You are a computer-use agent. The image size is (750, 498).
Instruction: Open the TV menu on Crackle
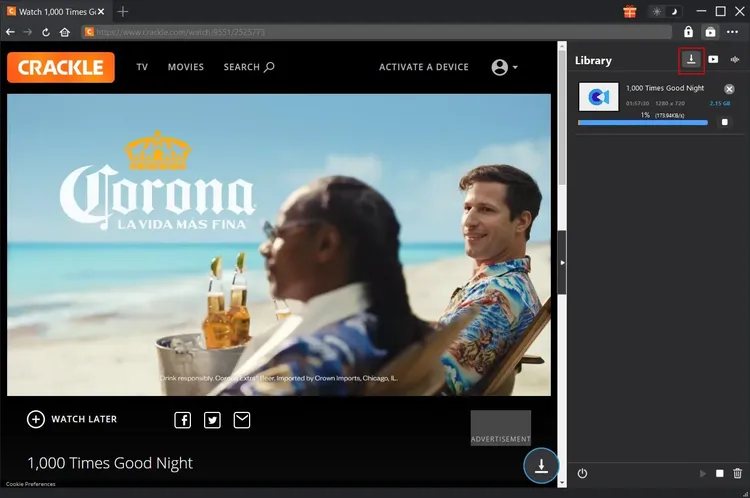pos(142,67)
